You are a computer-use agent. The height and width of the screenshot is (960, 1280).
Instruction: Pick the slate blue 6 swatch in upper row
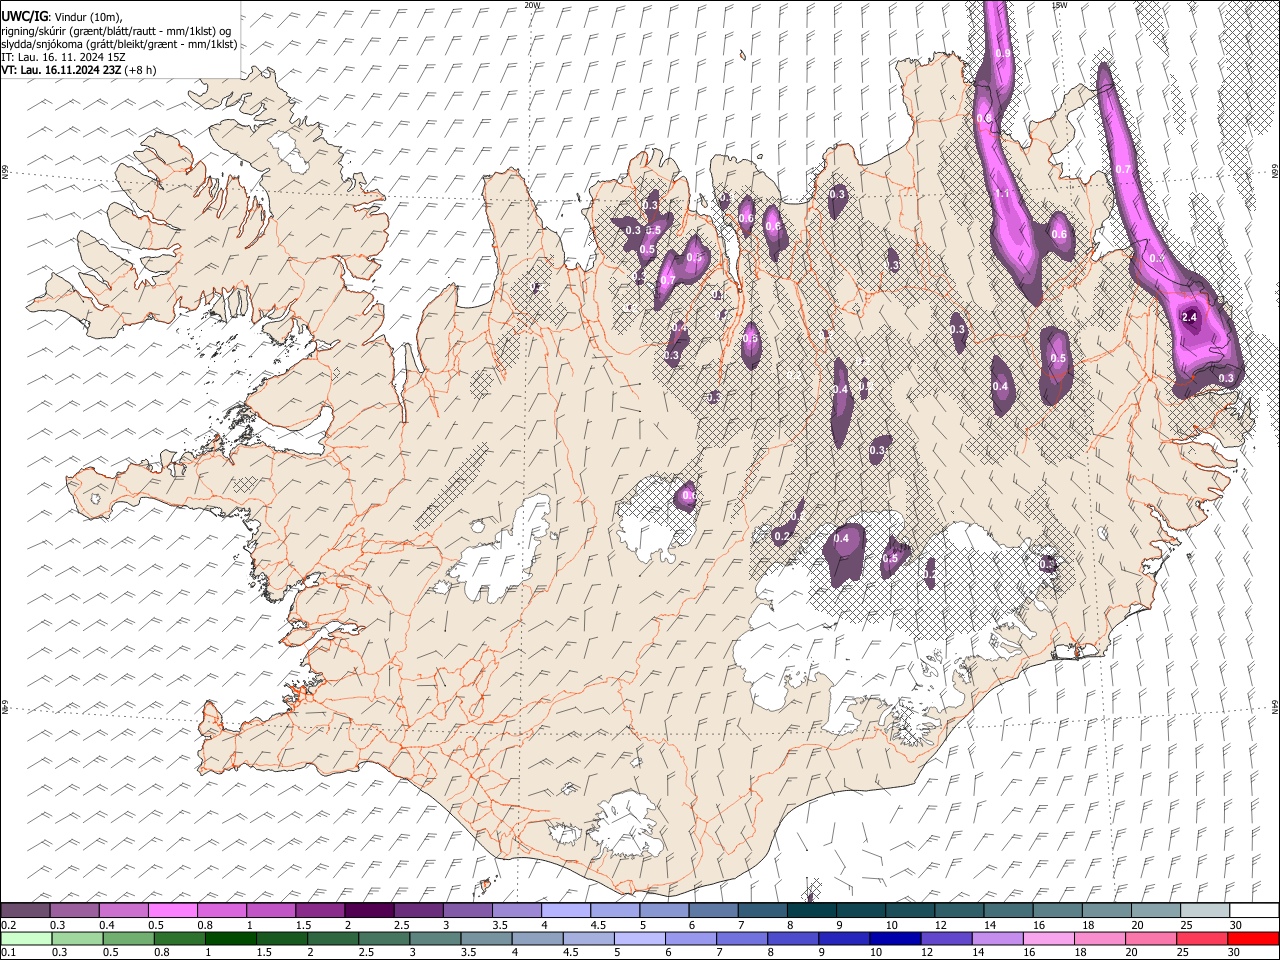pos(714,910)
